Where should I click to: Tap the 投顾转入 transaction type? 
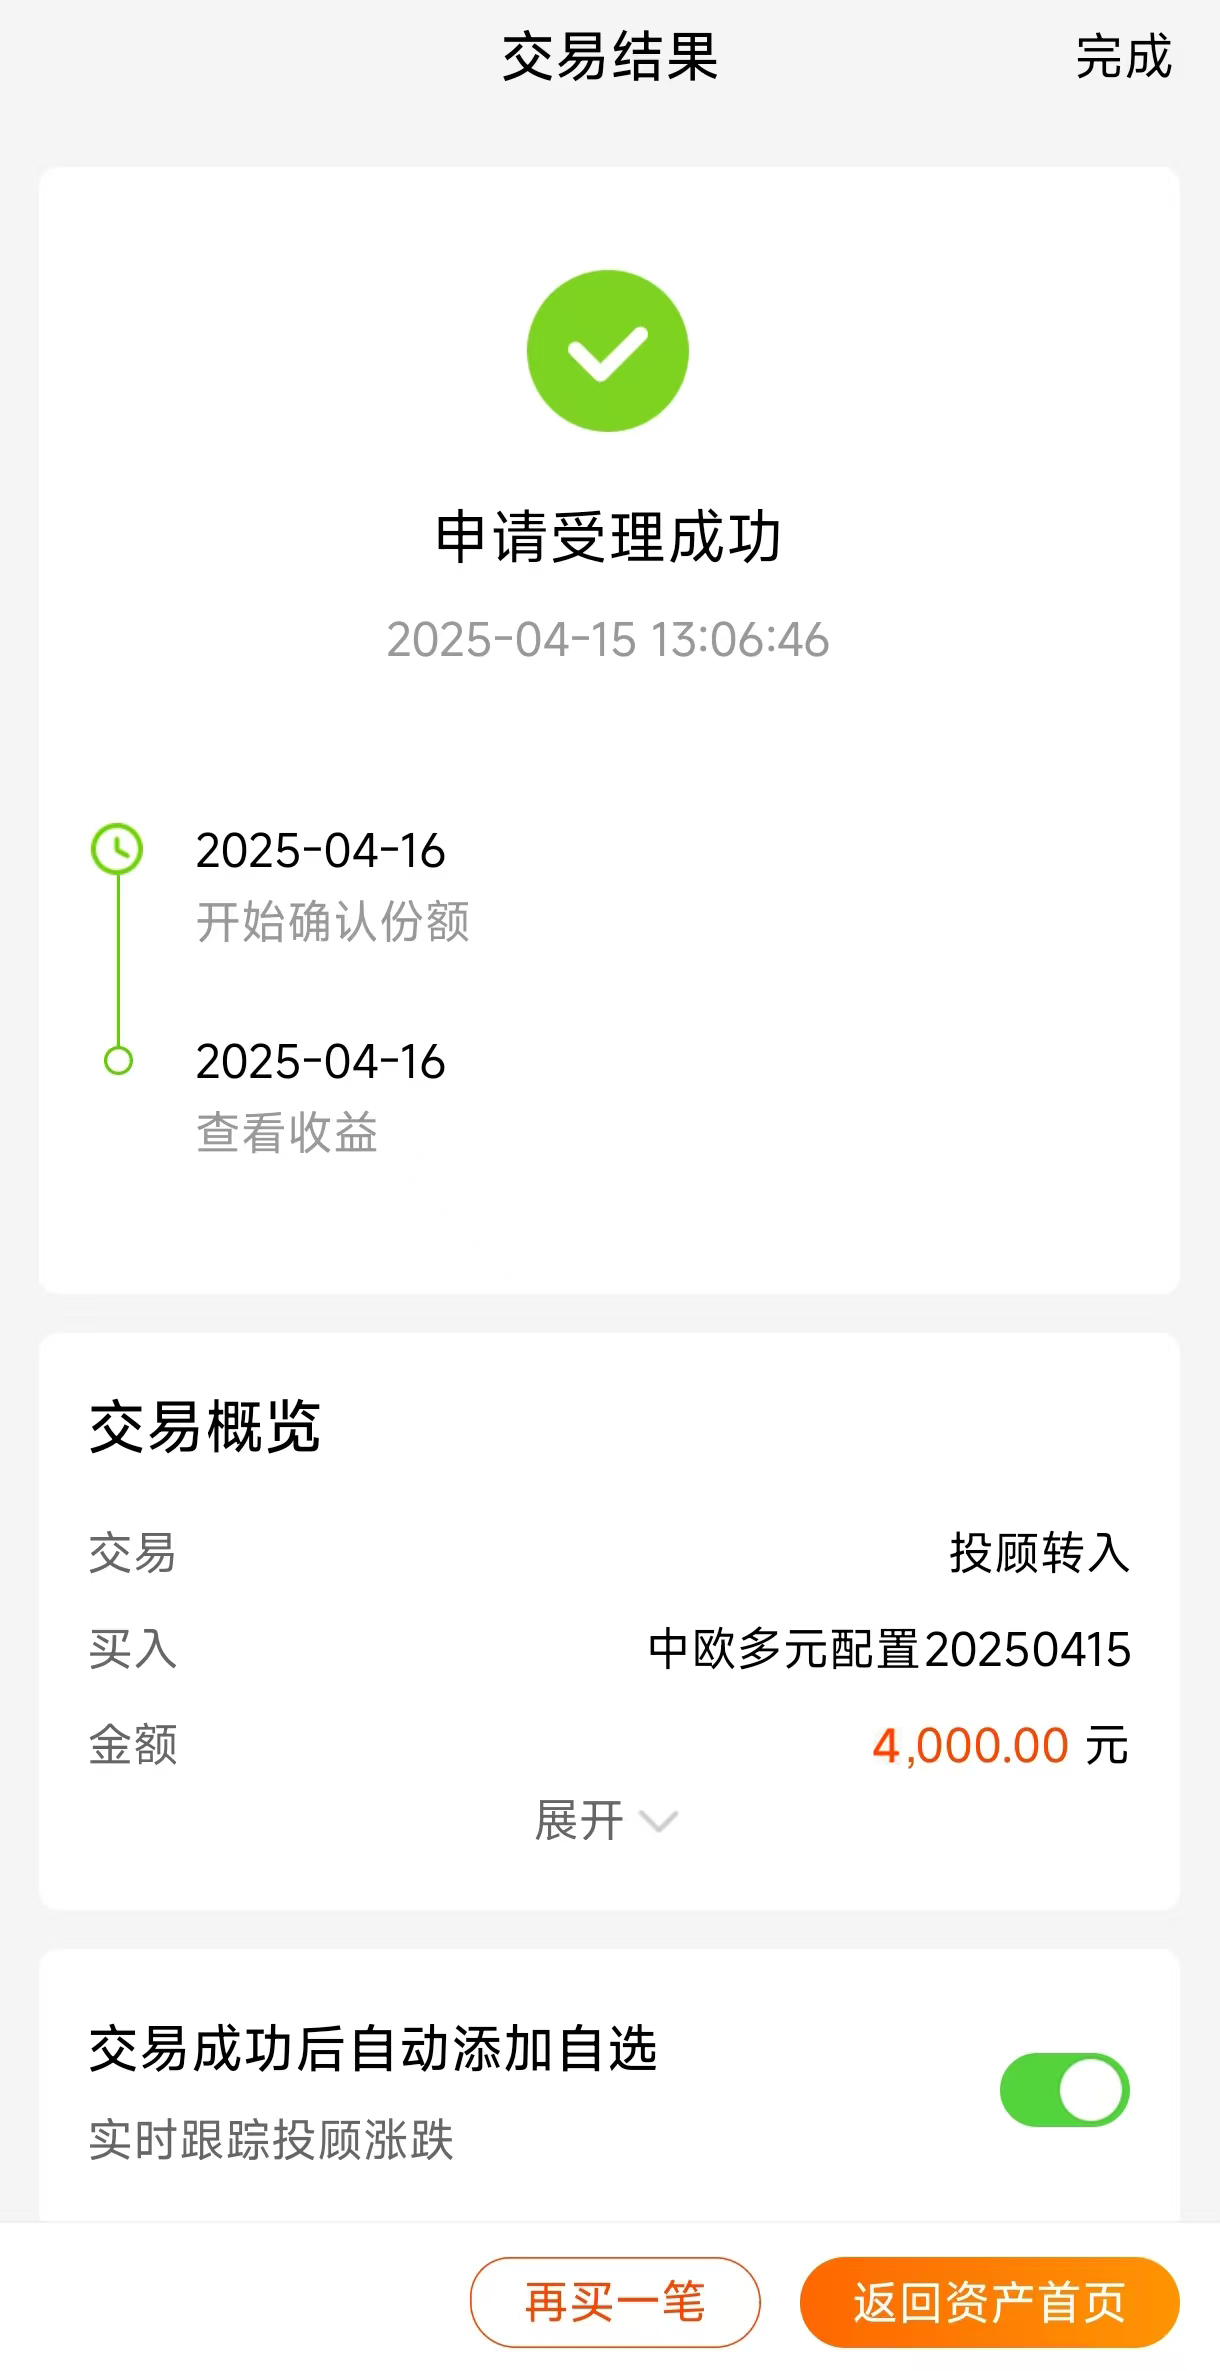[x=1039, y=1553]
